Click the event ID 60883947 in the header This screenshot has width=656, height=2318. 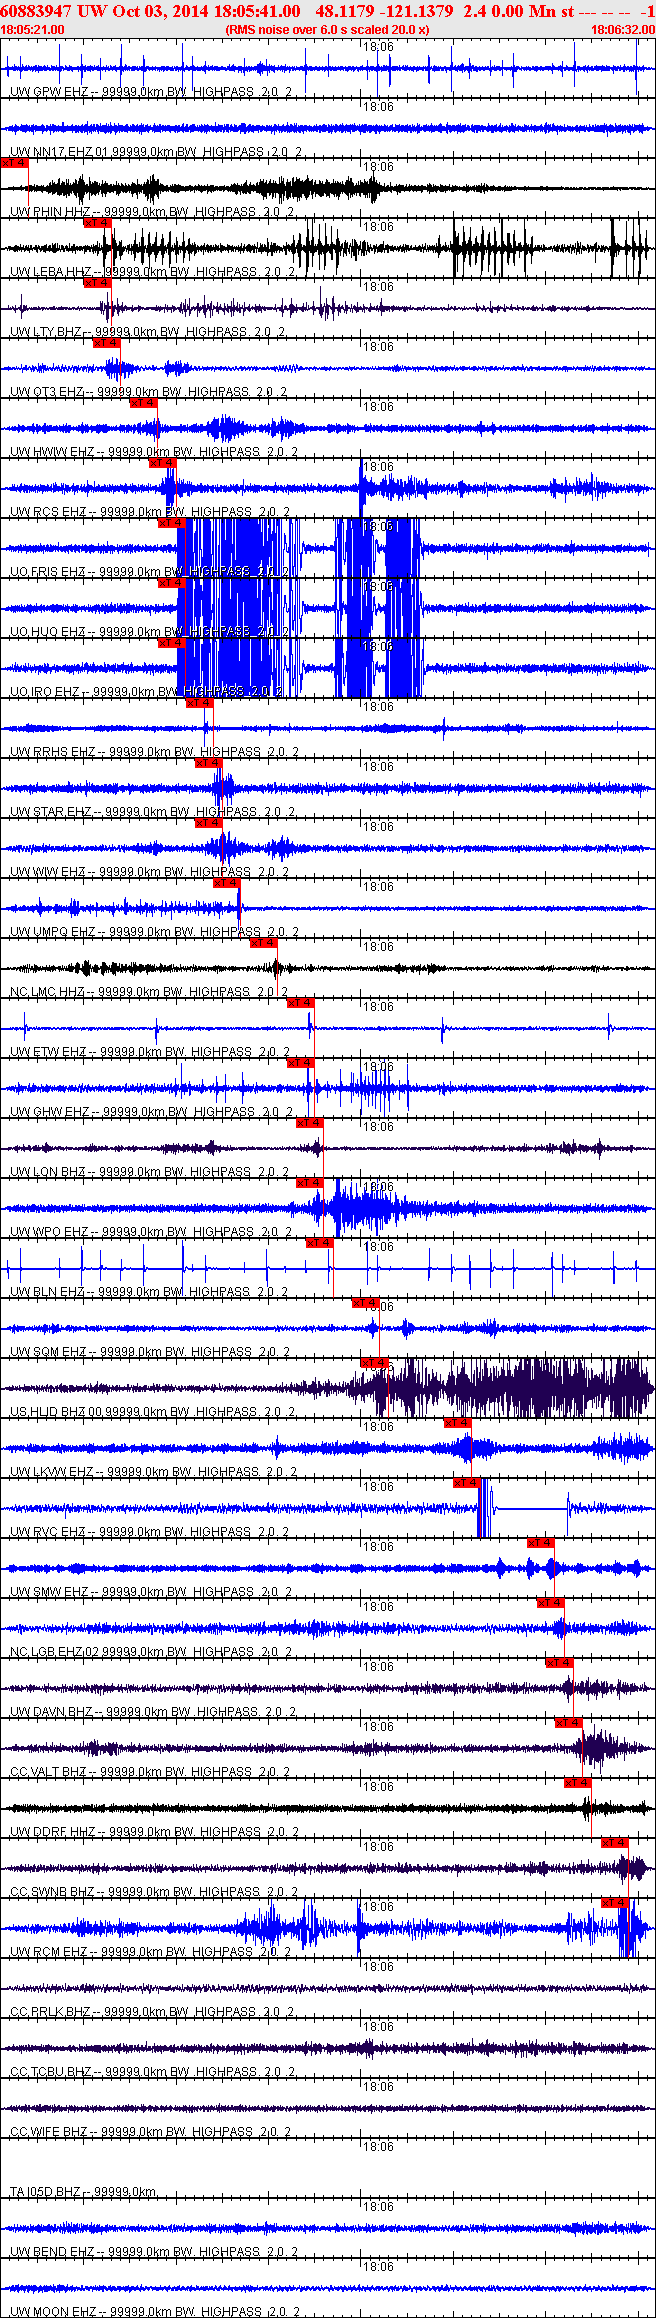click(35, 11)
